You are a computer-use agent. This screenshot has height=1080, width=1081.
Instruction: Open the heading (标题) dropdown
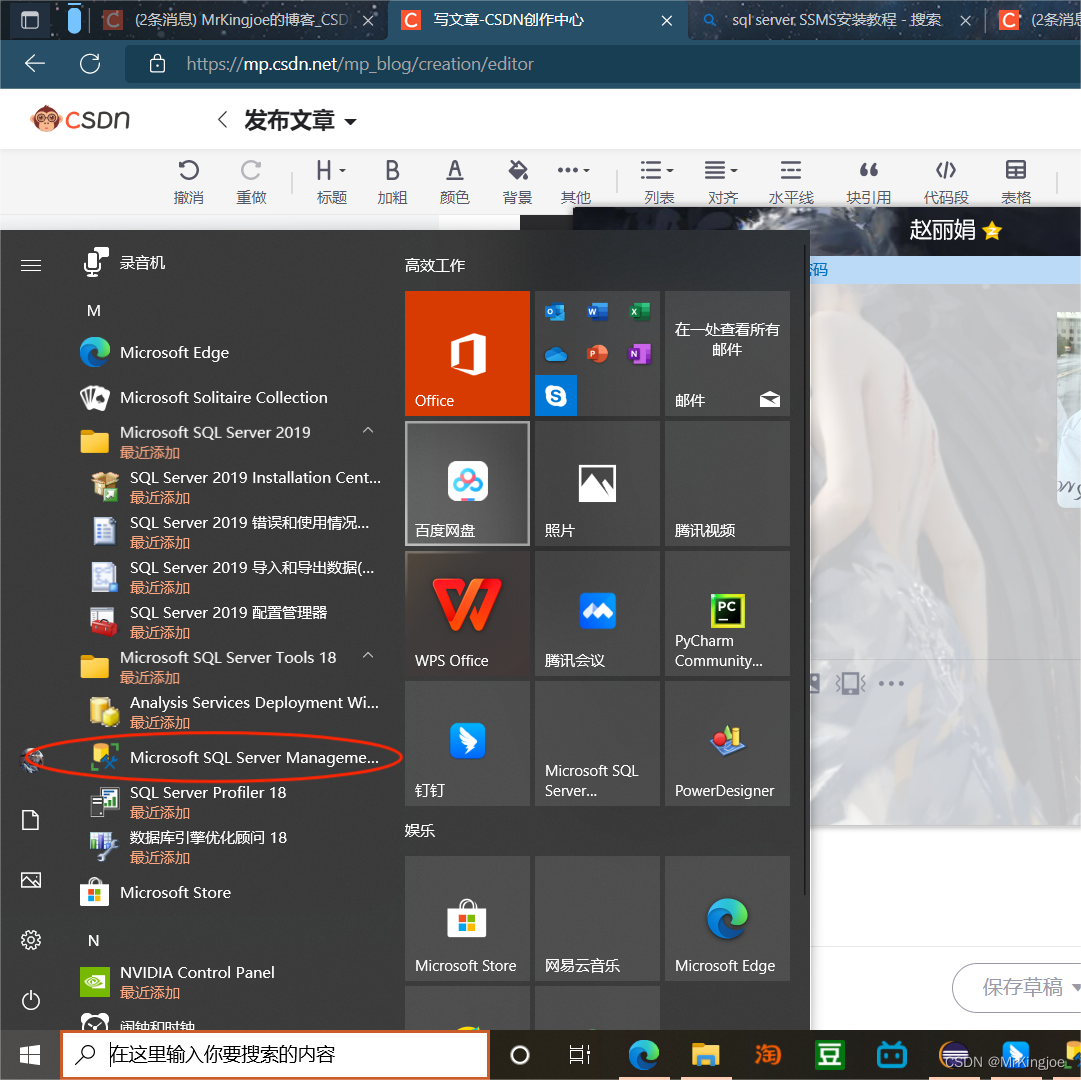[331, 181]
